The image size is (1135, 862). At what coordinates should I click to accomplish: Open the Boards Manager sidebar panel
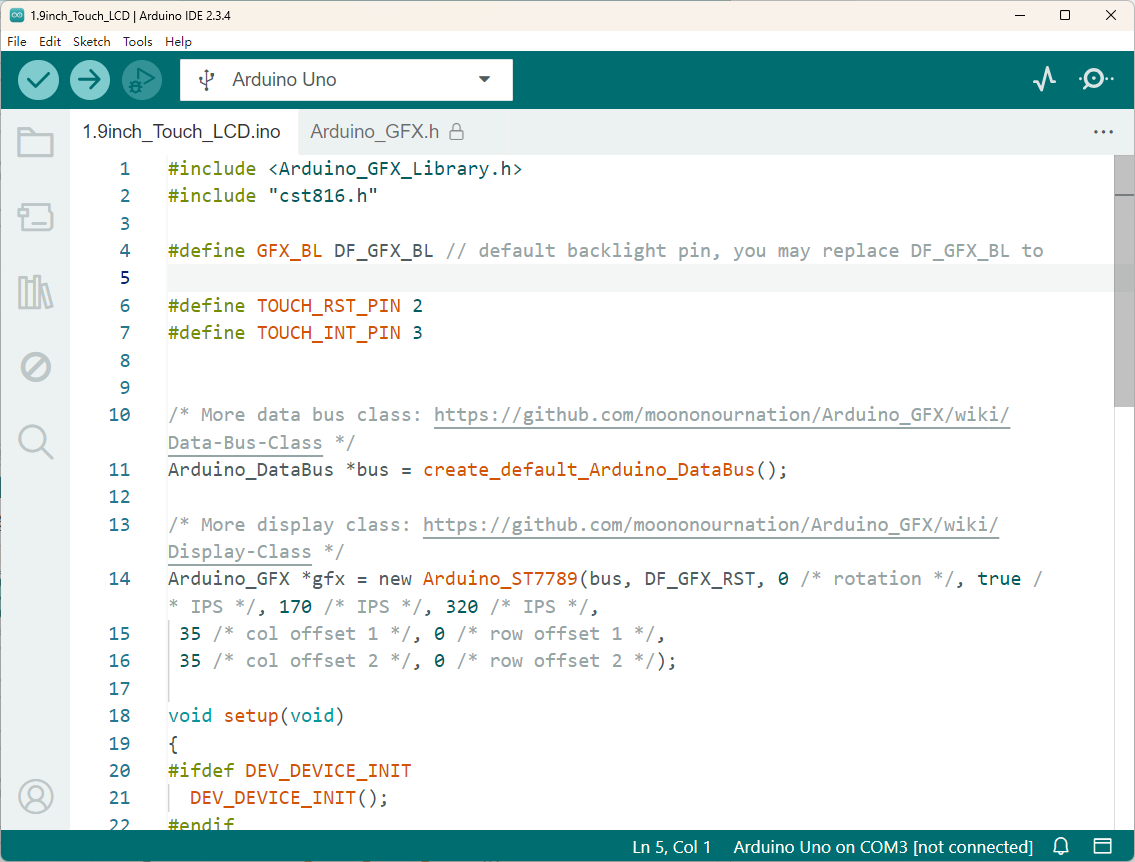pos(35,216)
